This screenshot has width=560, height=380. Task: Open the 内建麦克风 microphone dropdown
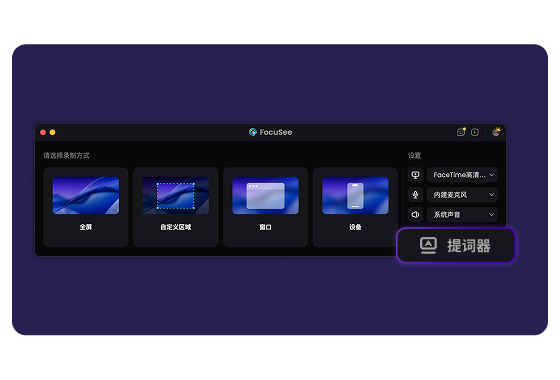[x=462, y=195]
